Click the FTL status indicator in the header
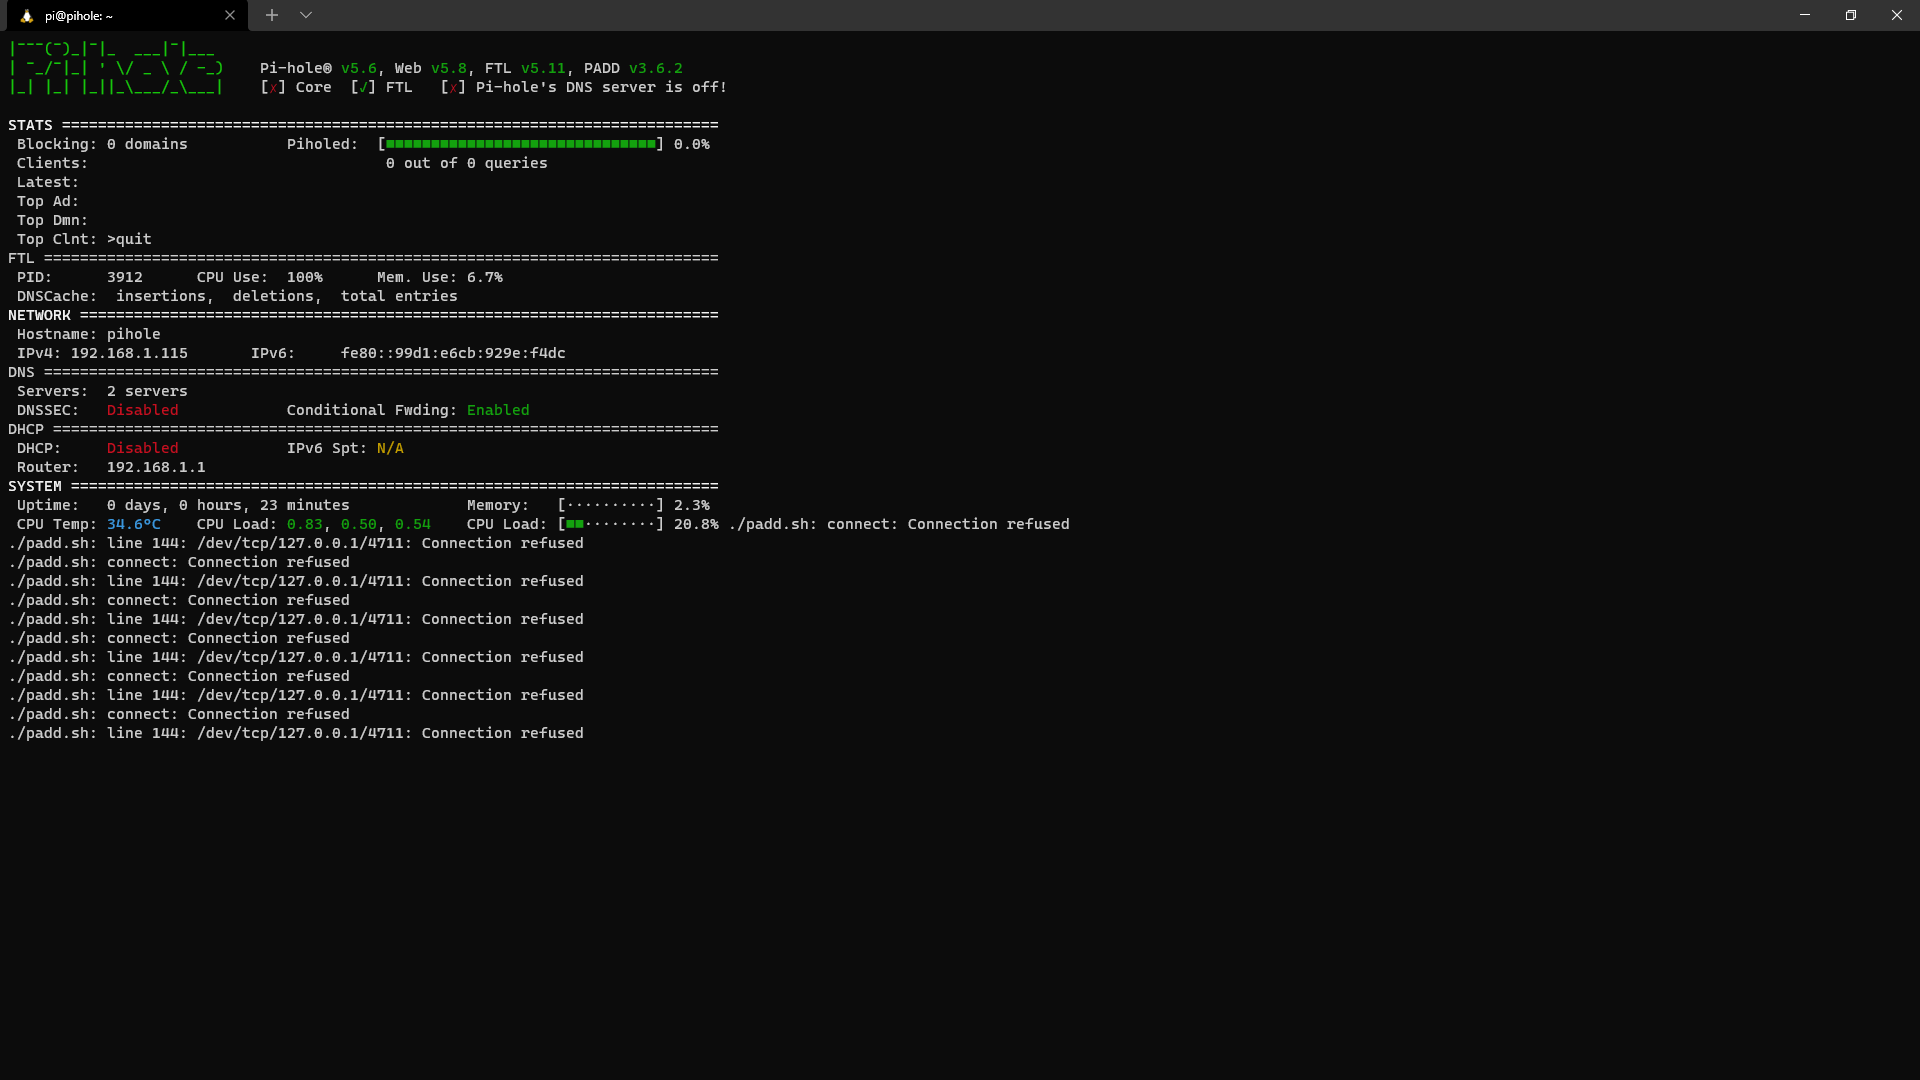This screenshot has width=1920, height=1080. tap(381, 88)
